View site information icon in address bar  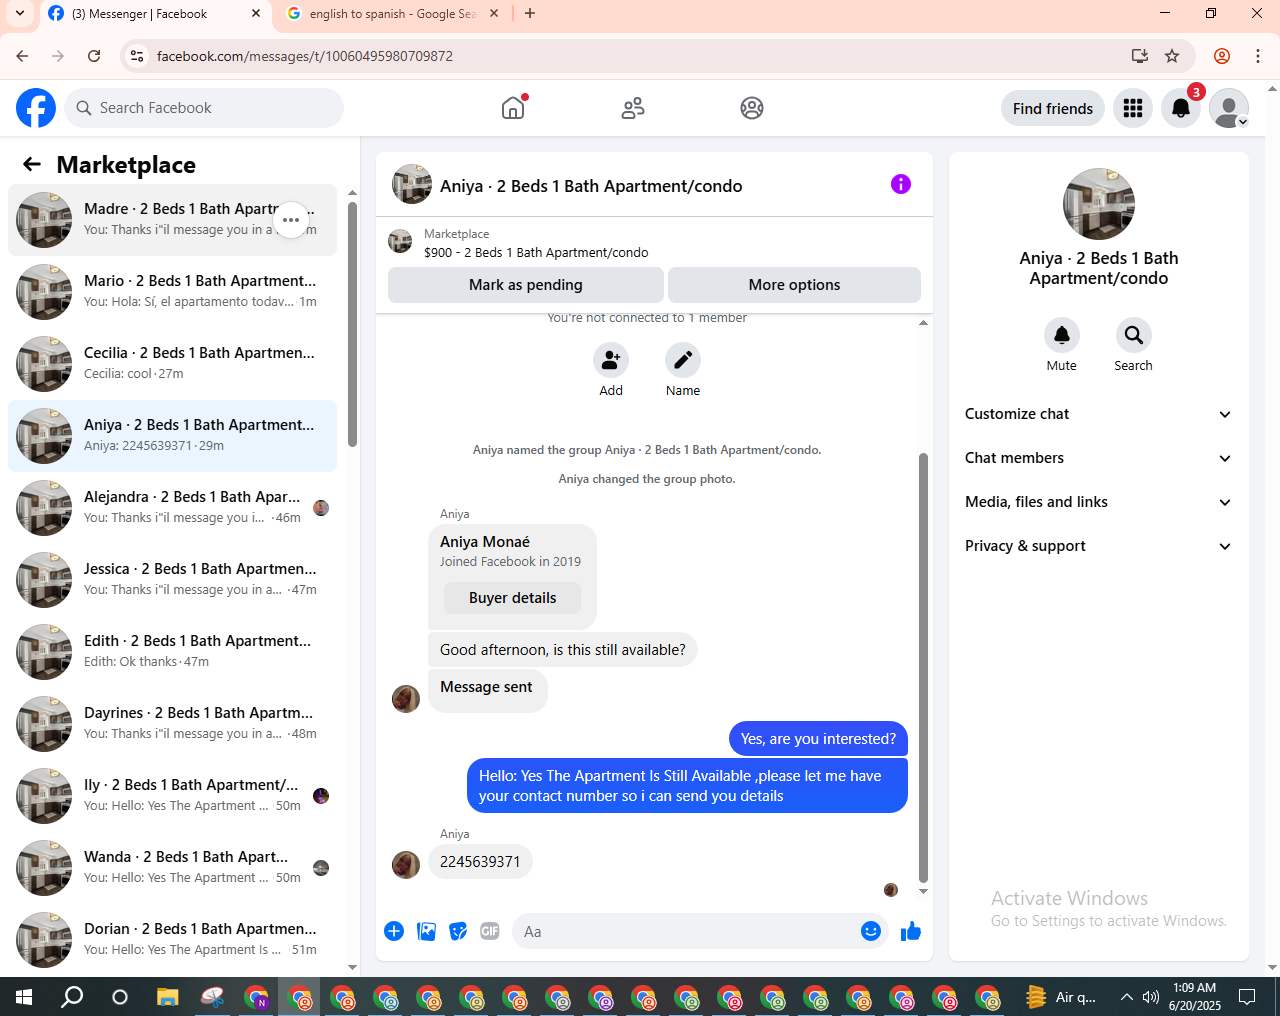click(x=137, y=56)
